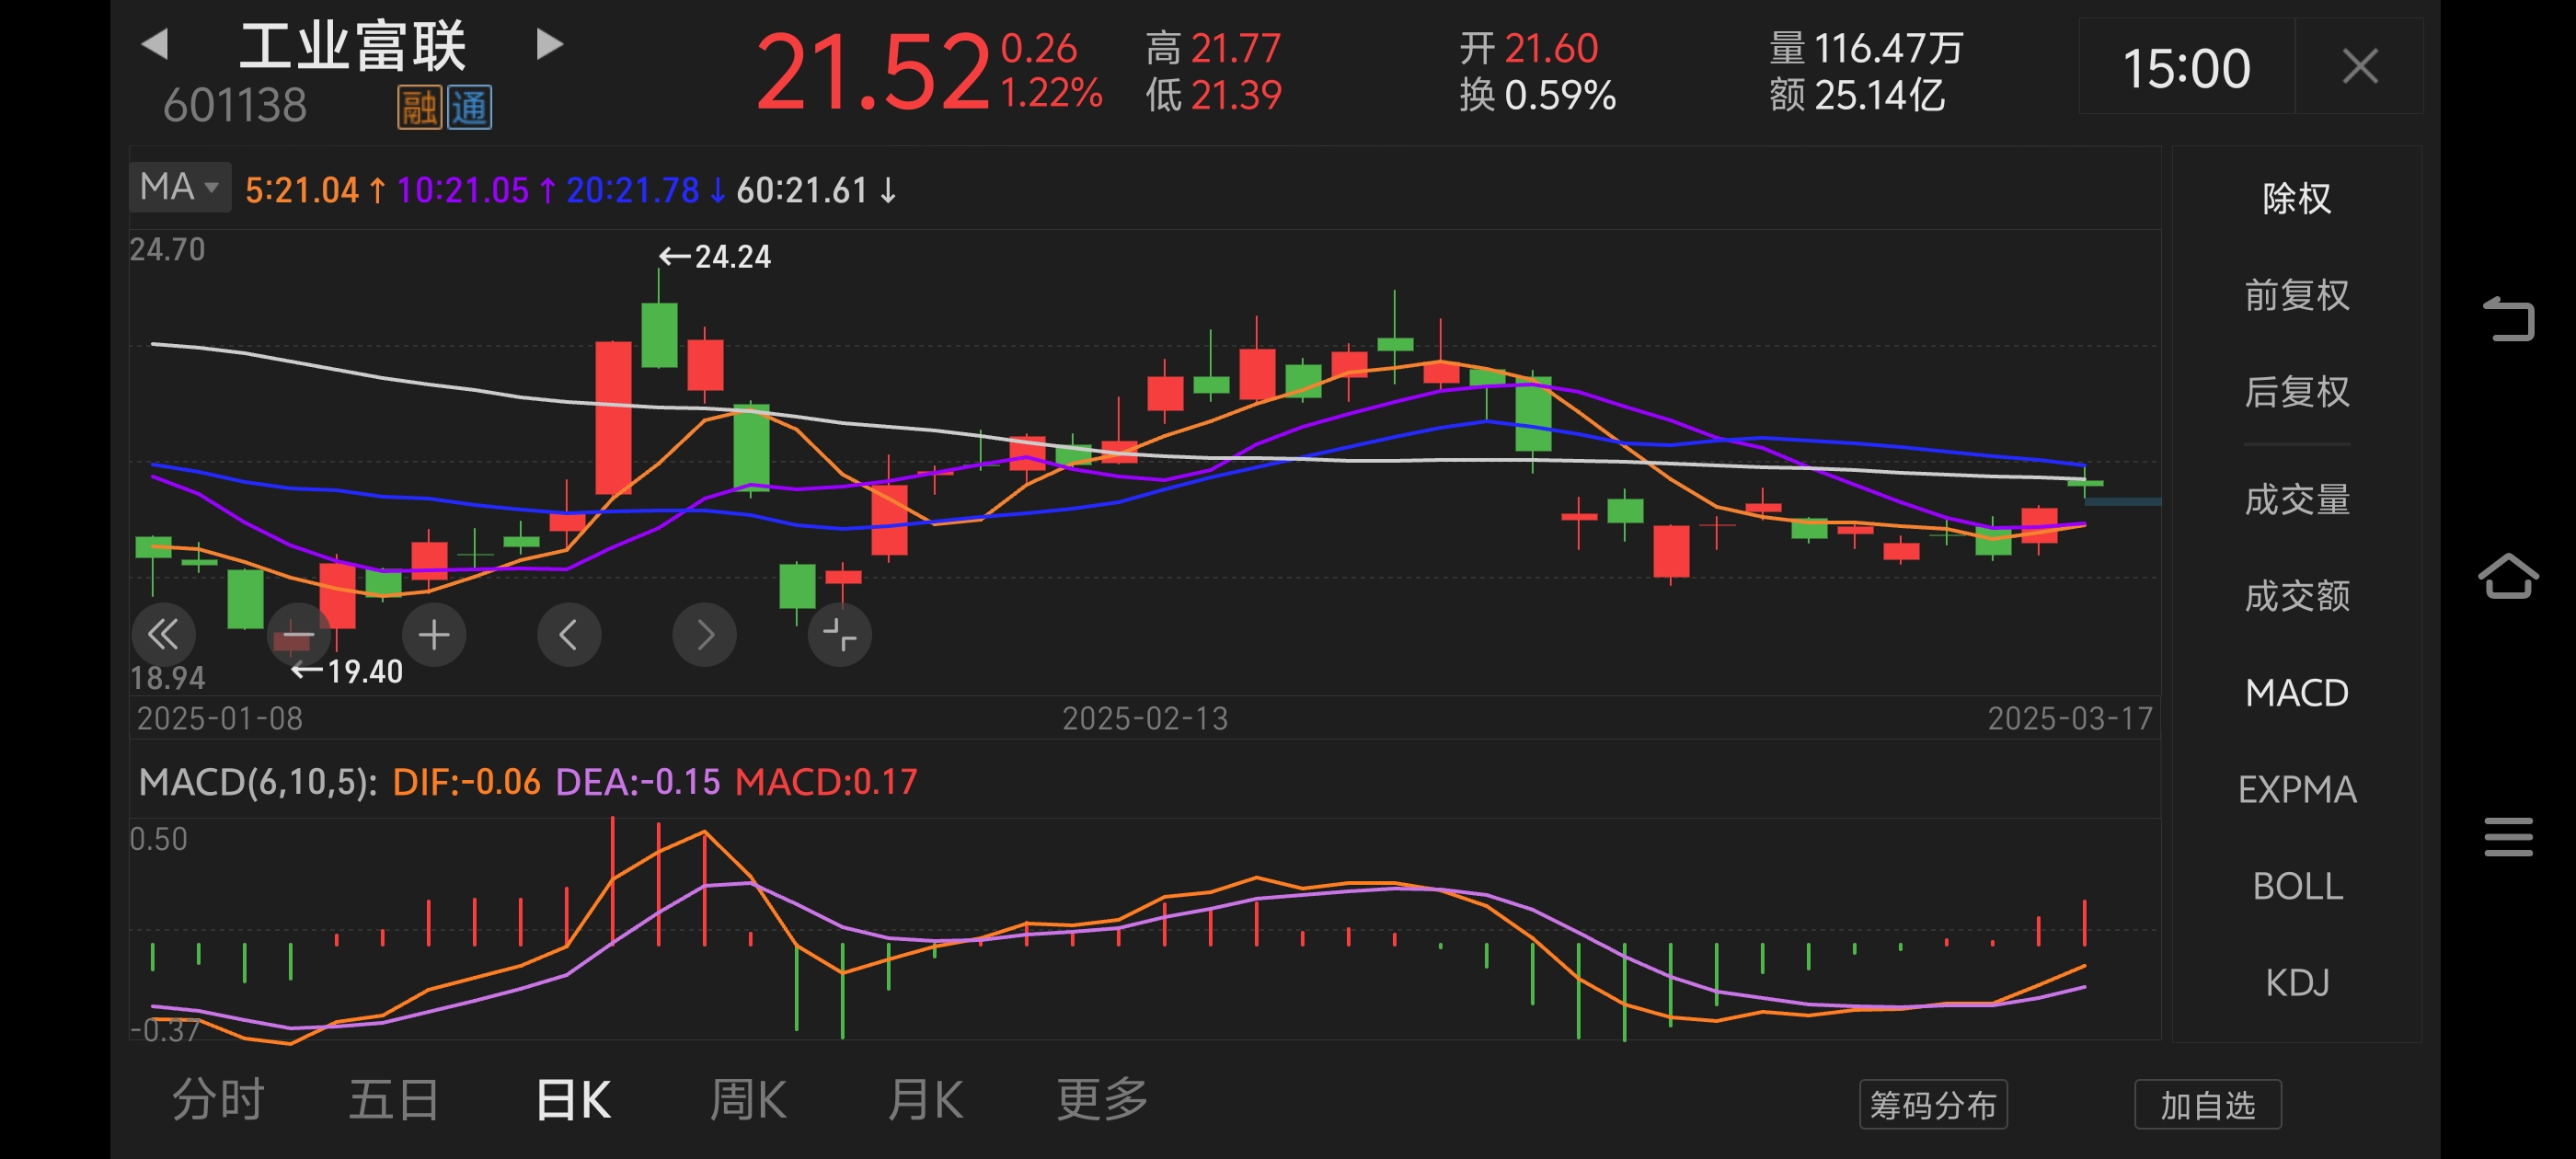Enable 除权 price adjustment mode

(x=2295, y=198)
